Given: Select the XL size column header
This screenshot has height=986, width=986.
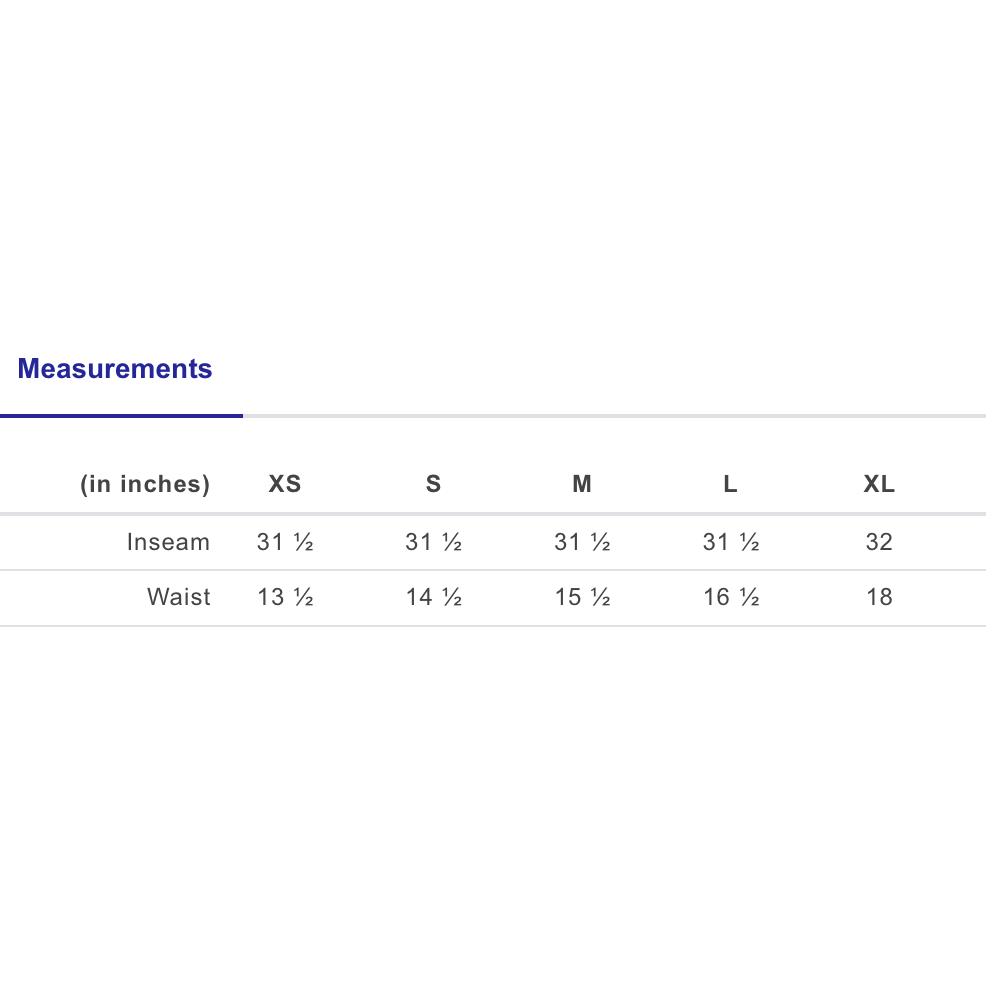Looking at the screenshot, I should point(879,484).
